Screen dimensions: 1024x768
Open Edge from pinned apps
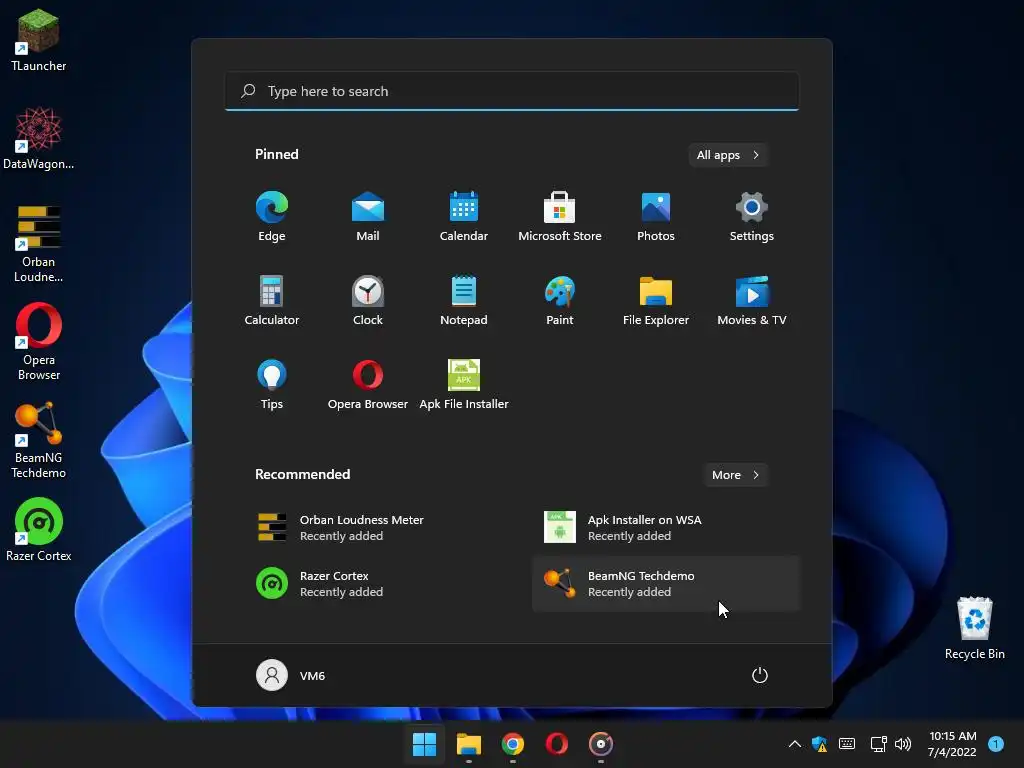[x=272, y=217]
